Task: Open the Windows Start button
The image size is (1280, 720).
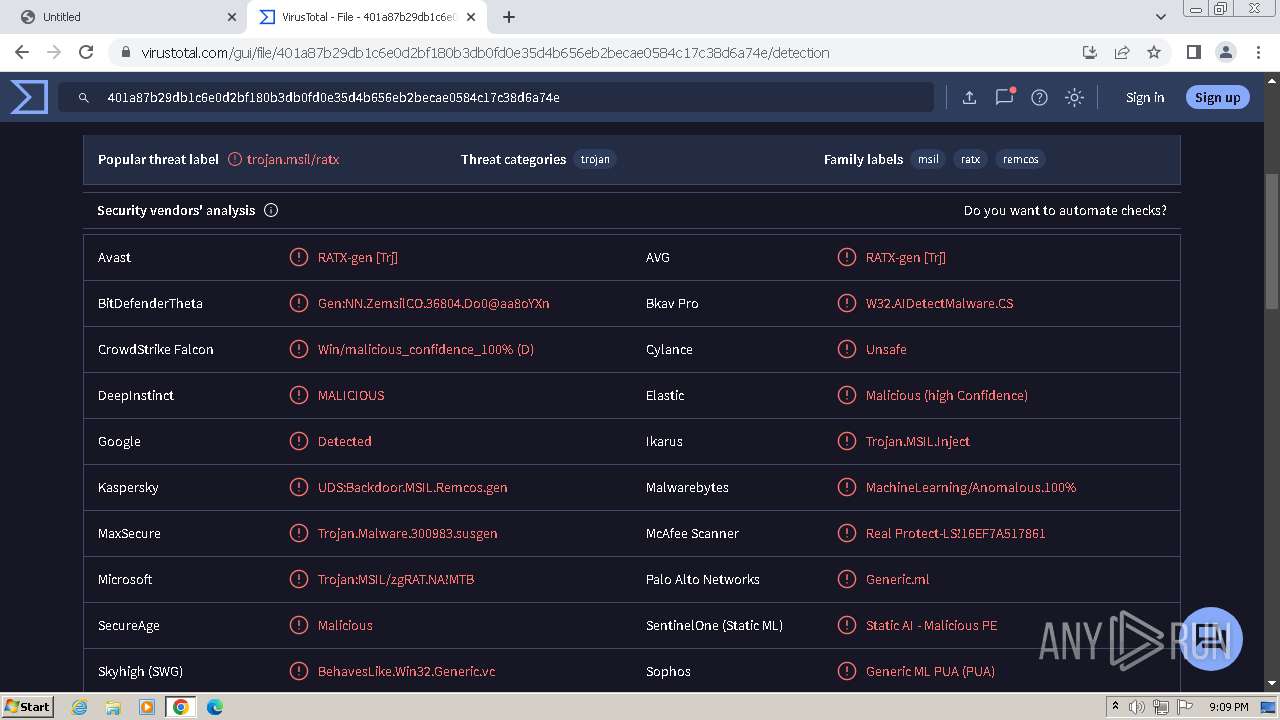Action: (x=28, y=707)
